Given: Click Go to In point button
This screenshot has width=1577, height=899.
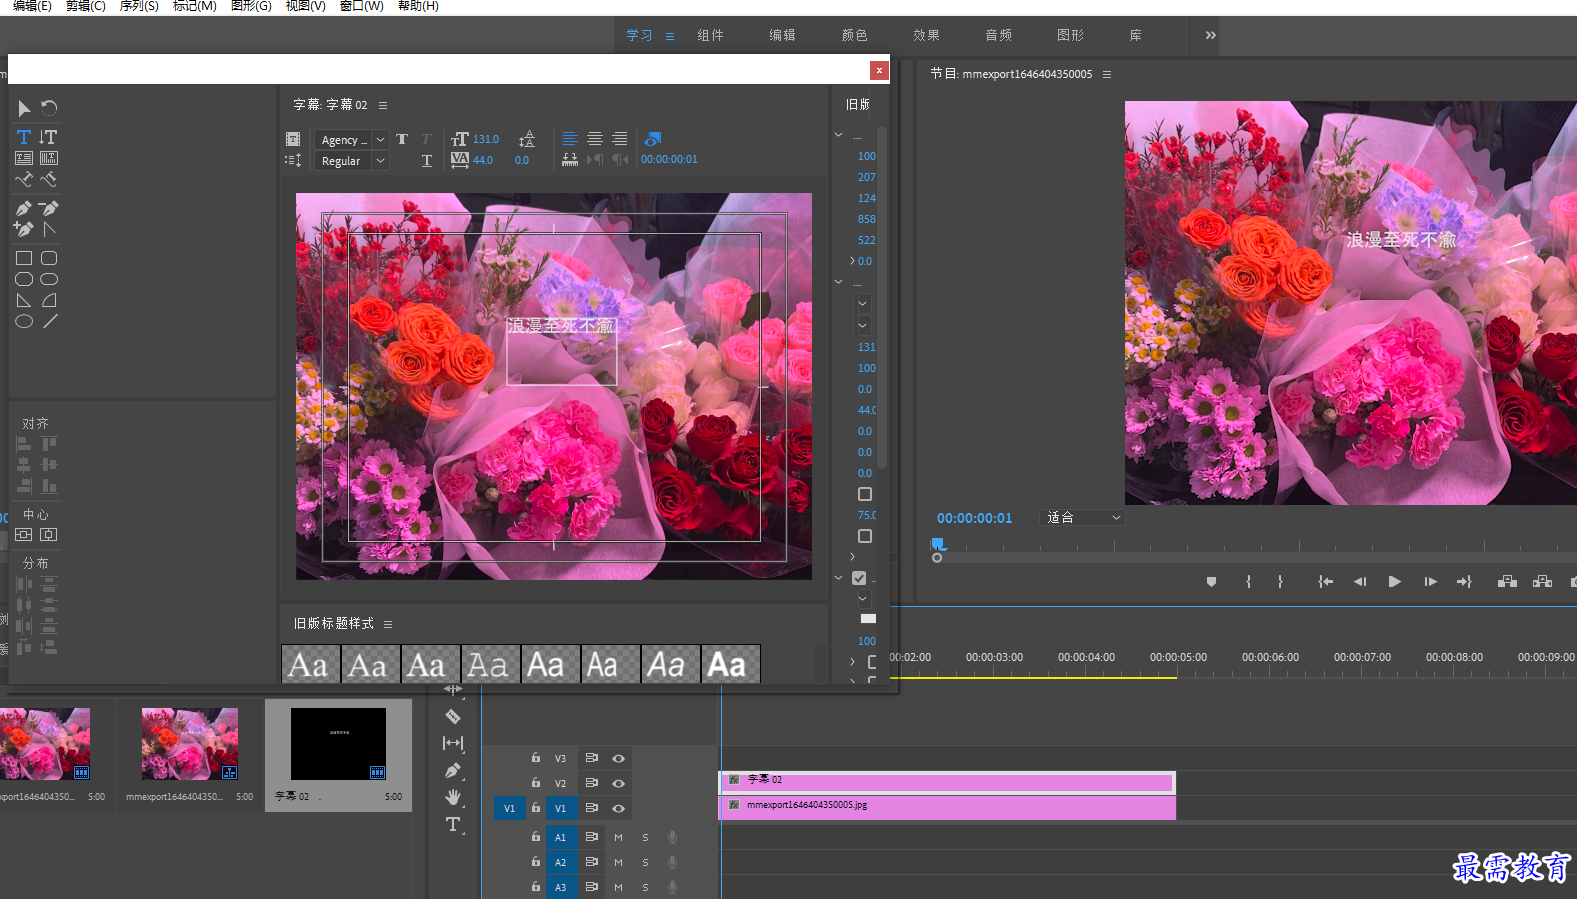Looking at the screenshot, I should 1325,581.
